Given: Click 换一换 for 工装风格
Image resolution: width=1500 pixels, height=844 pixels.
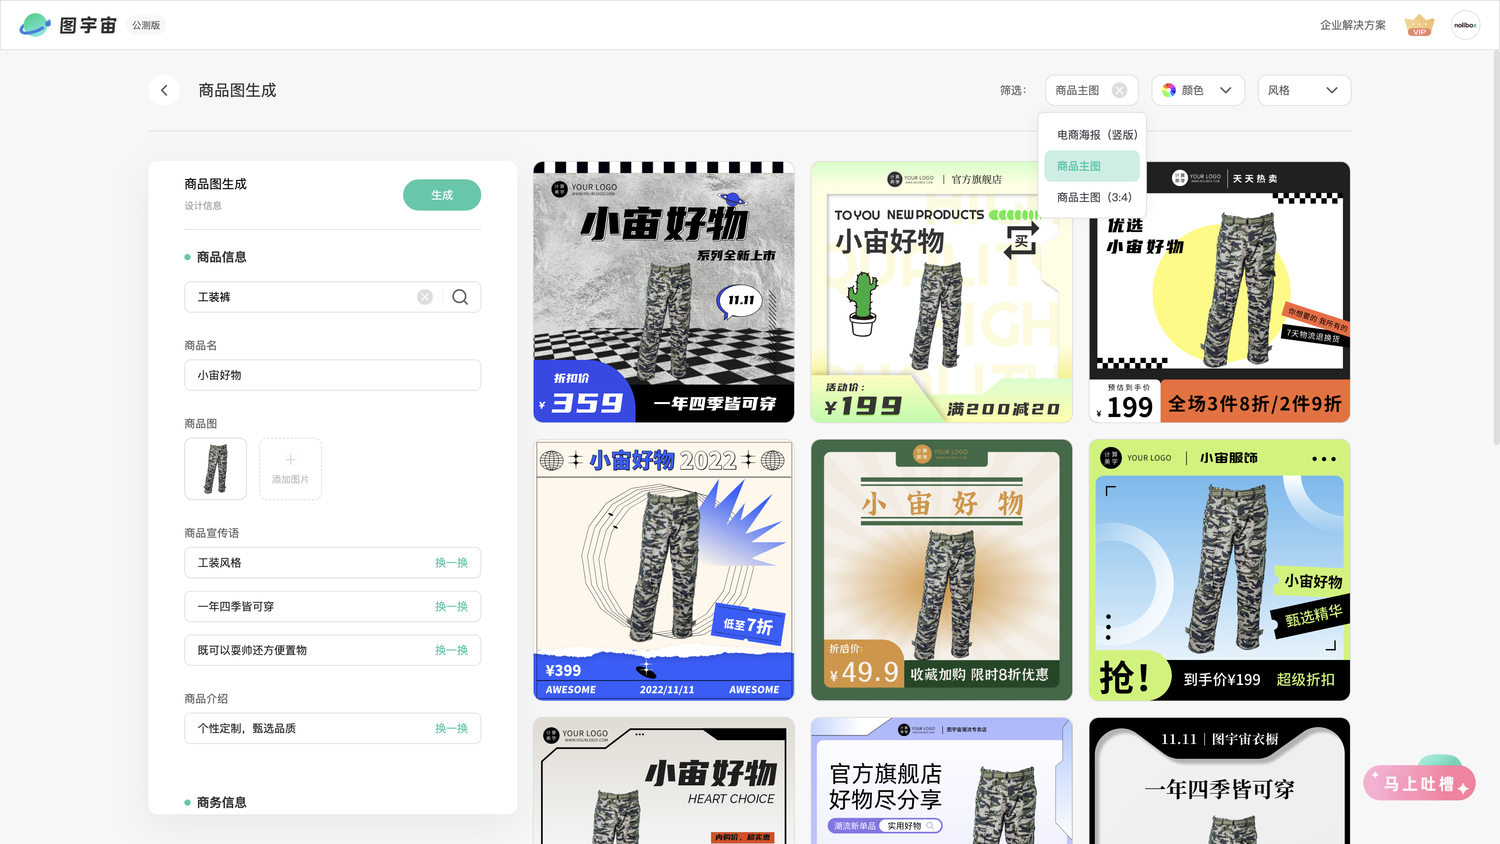Looking at the screenshot, I should 451,563.
